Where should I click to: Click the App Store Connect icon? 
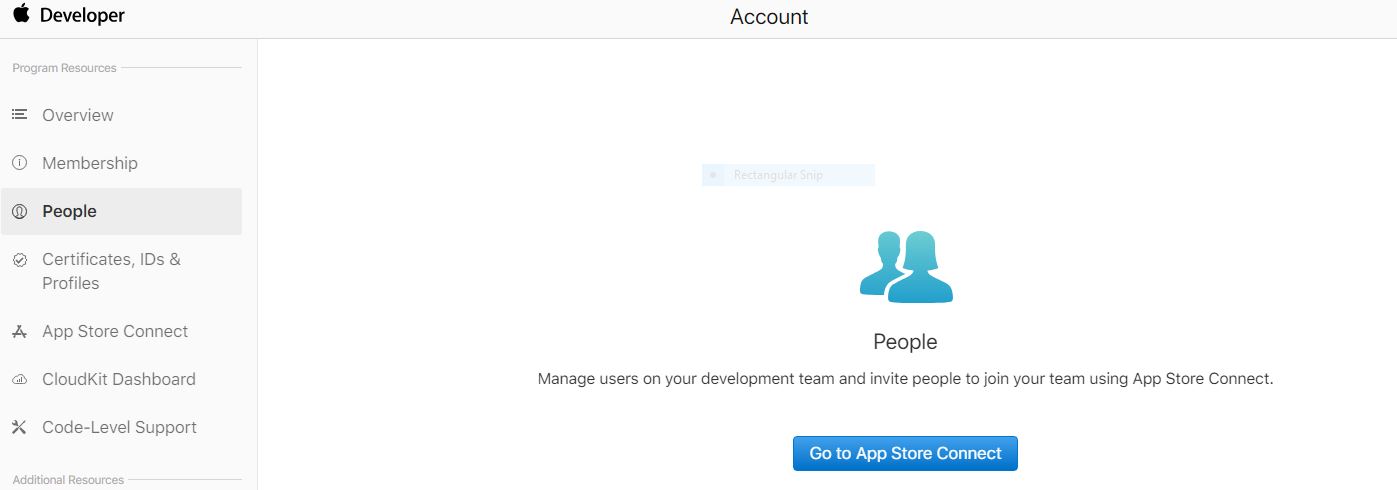click(x=19, y=332)
